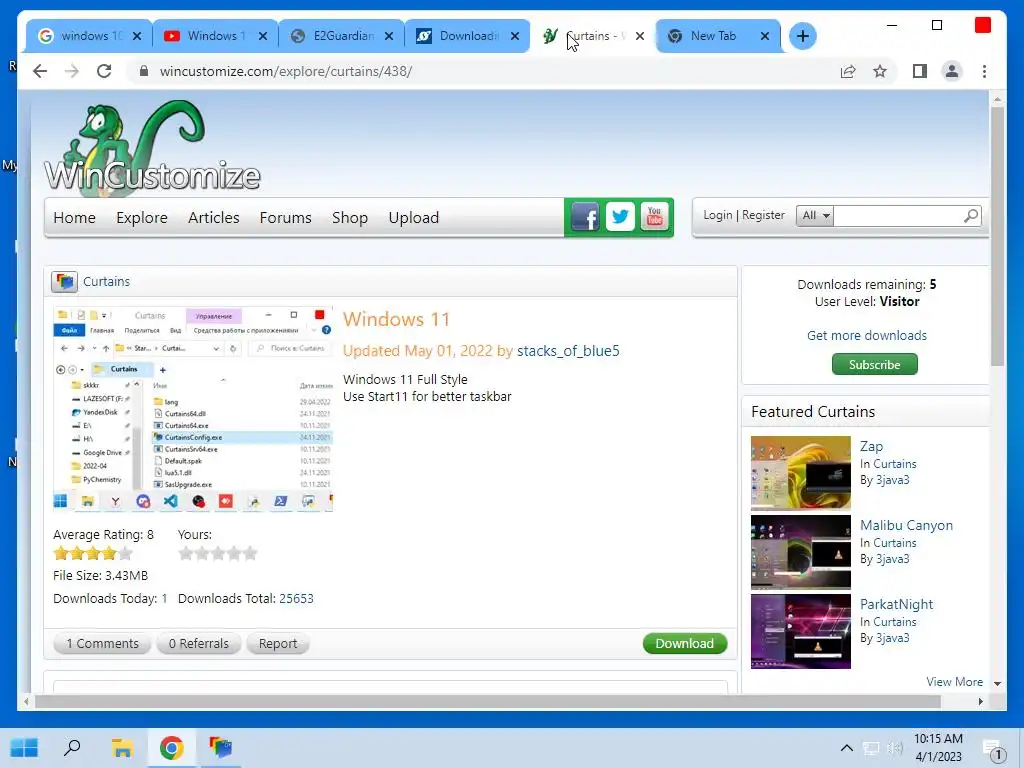Open the Upload menu item
The width and height of the screenshot is (1024, 768).
(413, 217)
